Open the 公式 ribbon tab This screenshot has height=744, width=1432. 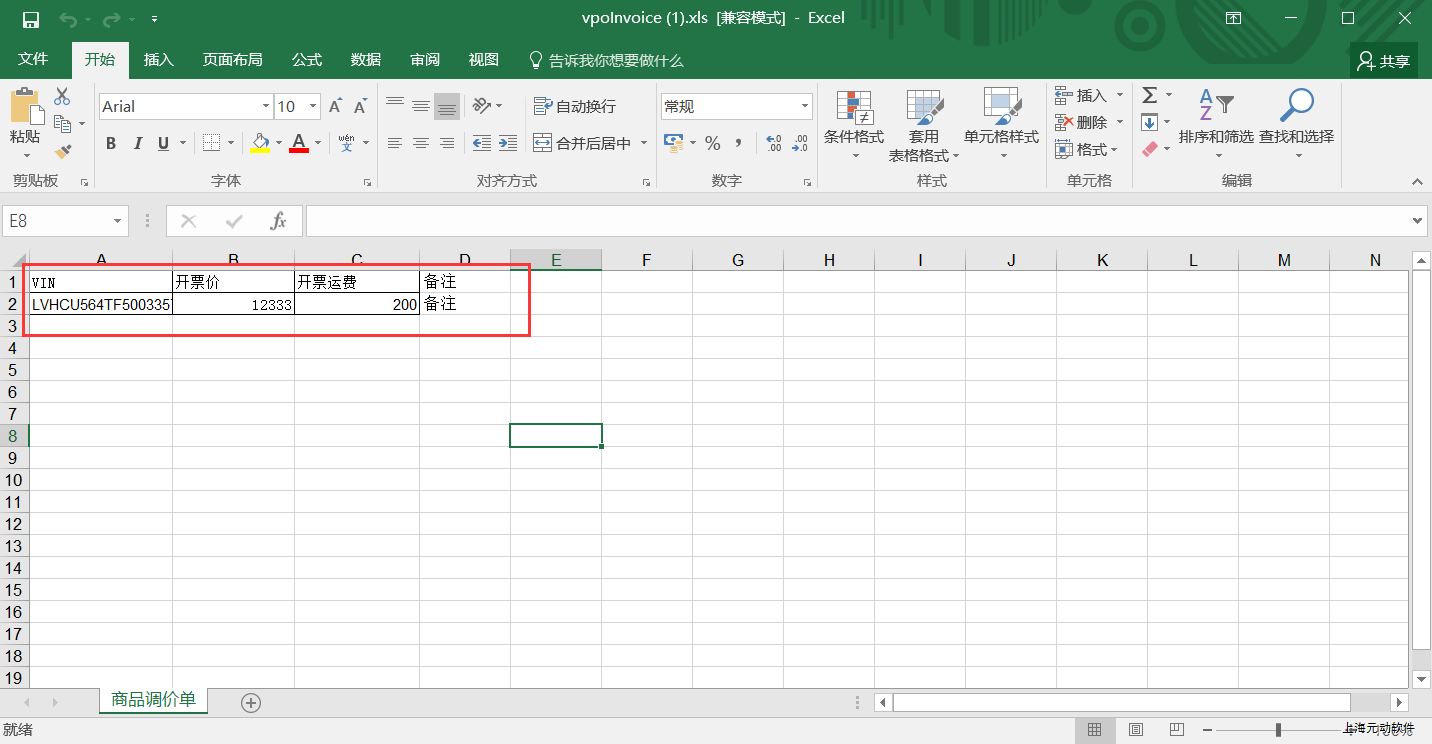[306, 60]
